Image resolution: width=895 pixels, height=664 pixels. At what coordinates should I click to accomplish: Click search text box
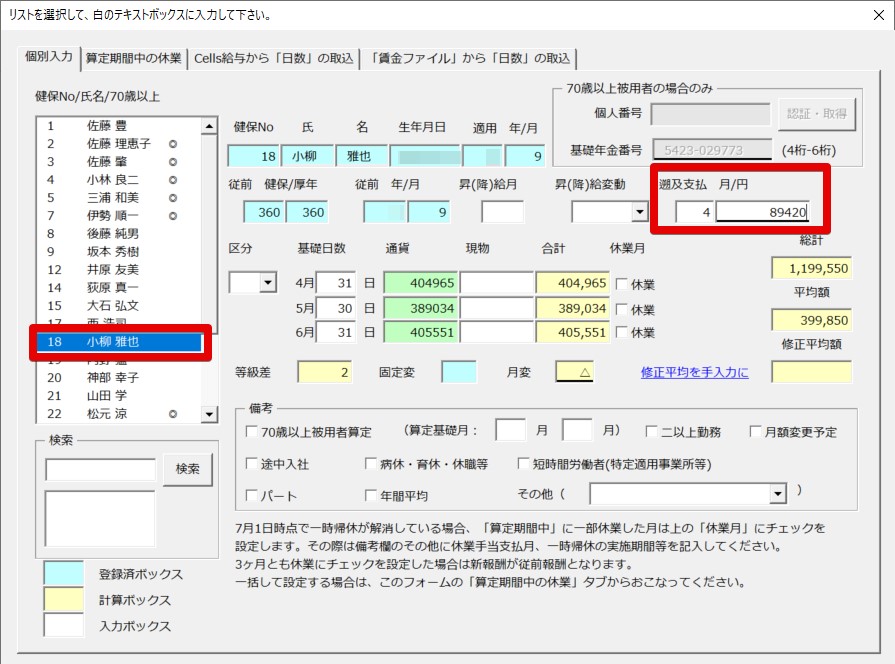(100, 470)
